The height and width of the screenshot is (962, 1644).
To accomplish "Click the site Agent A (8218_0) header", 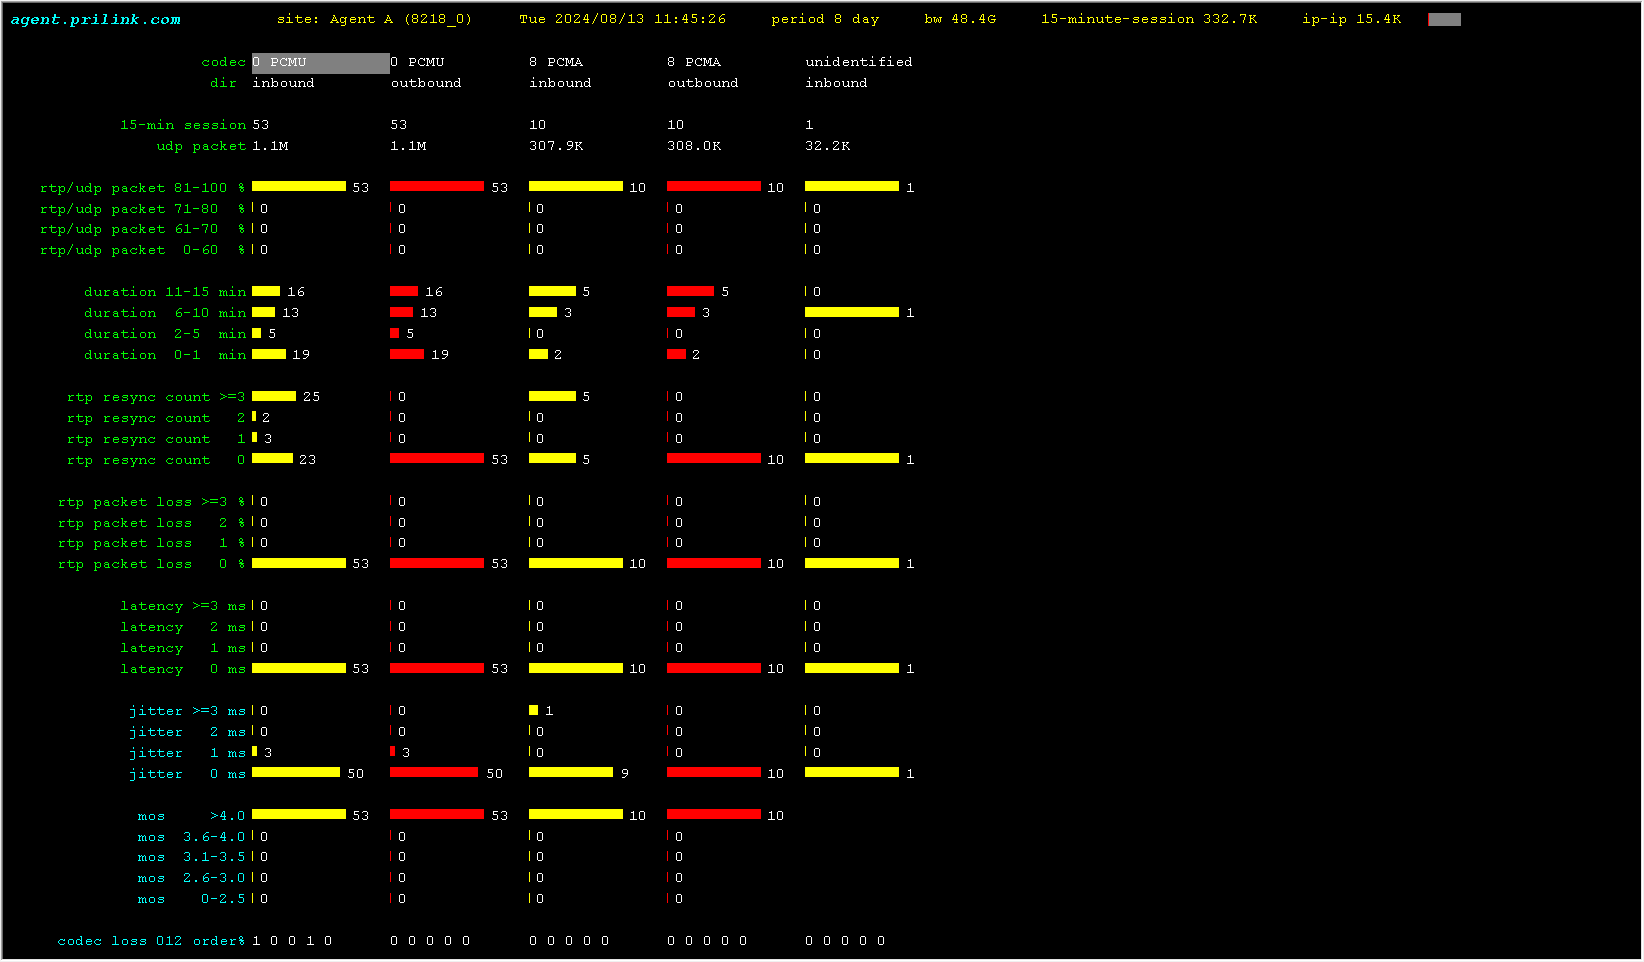I will 374,19.
